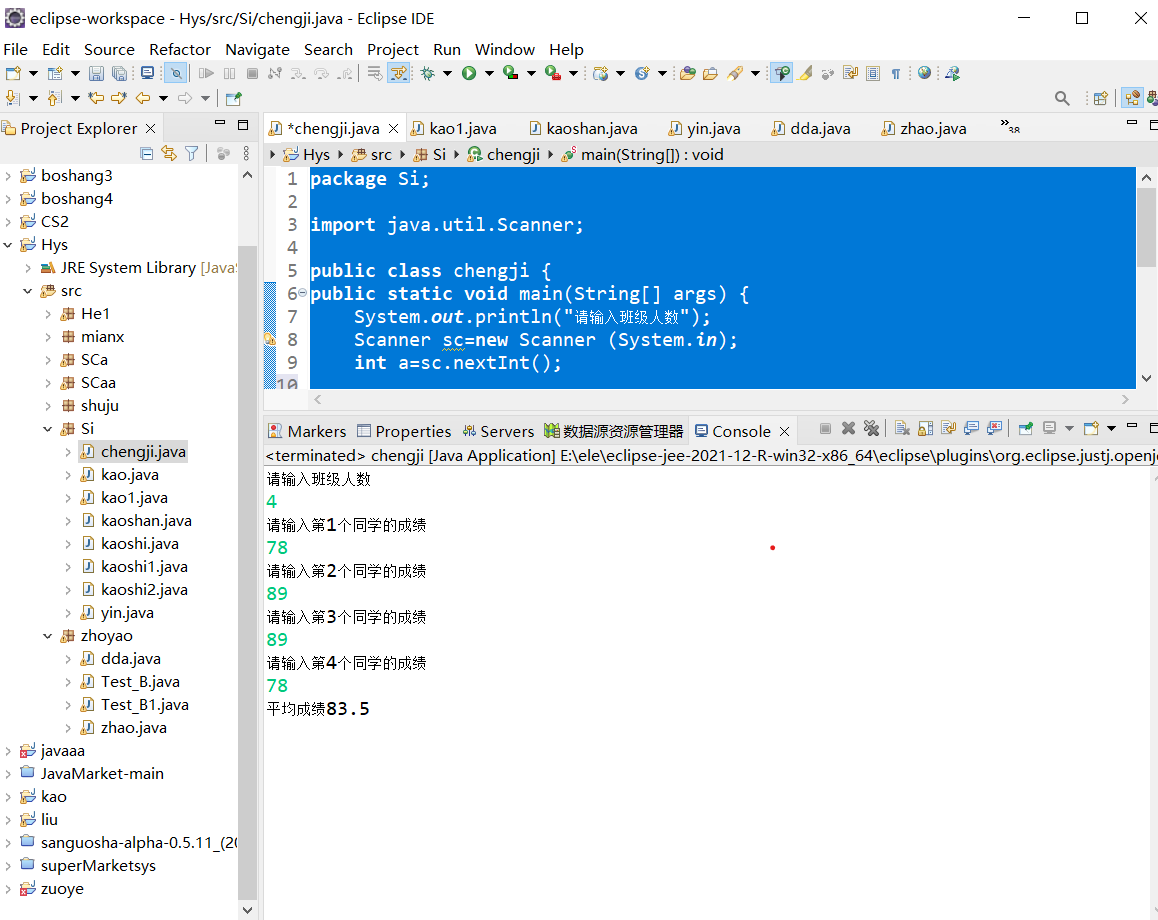Collapse the Hys project node
This screenshot has width=1158, height=920.
tap(7, 244)
